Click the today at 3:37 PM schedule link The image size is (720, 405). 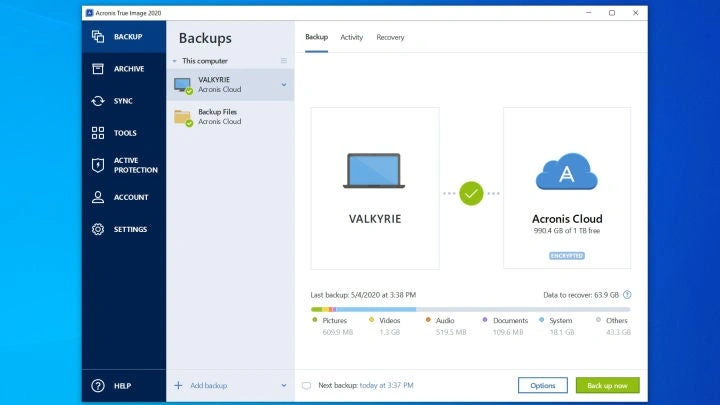387,385
